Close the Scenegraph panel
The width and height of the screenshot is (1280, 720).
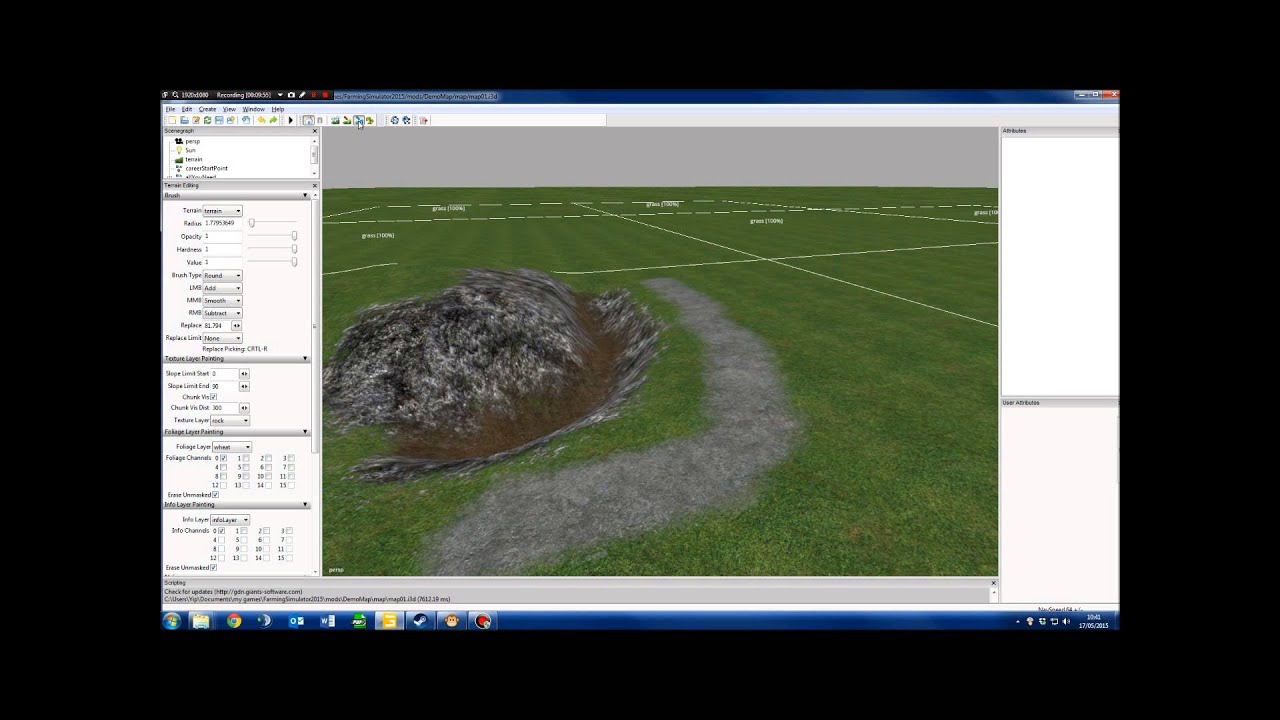314,131
